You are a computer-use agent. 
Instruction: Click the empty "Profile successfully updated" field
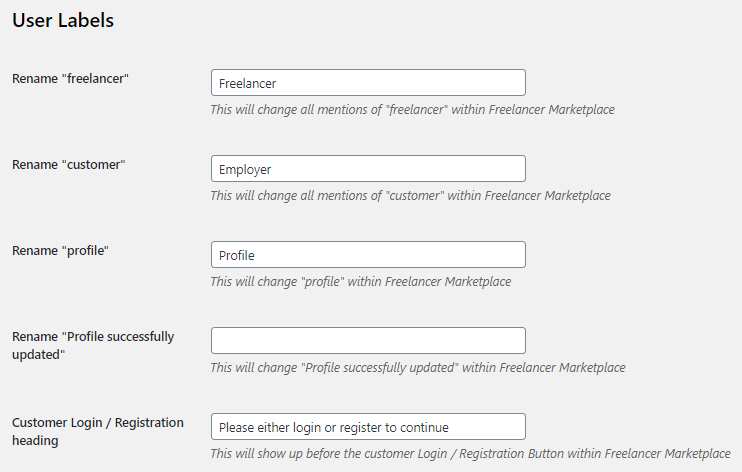tap(368, 340)
